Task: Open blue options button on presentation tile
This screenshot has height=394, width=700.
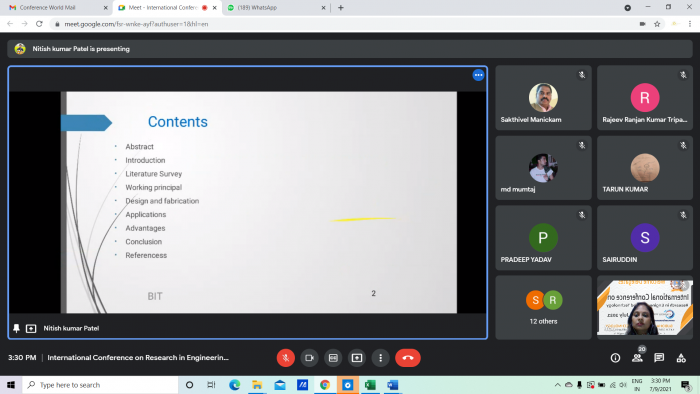Action: pos(478,75)
